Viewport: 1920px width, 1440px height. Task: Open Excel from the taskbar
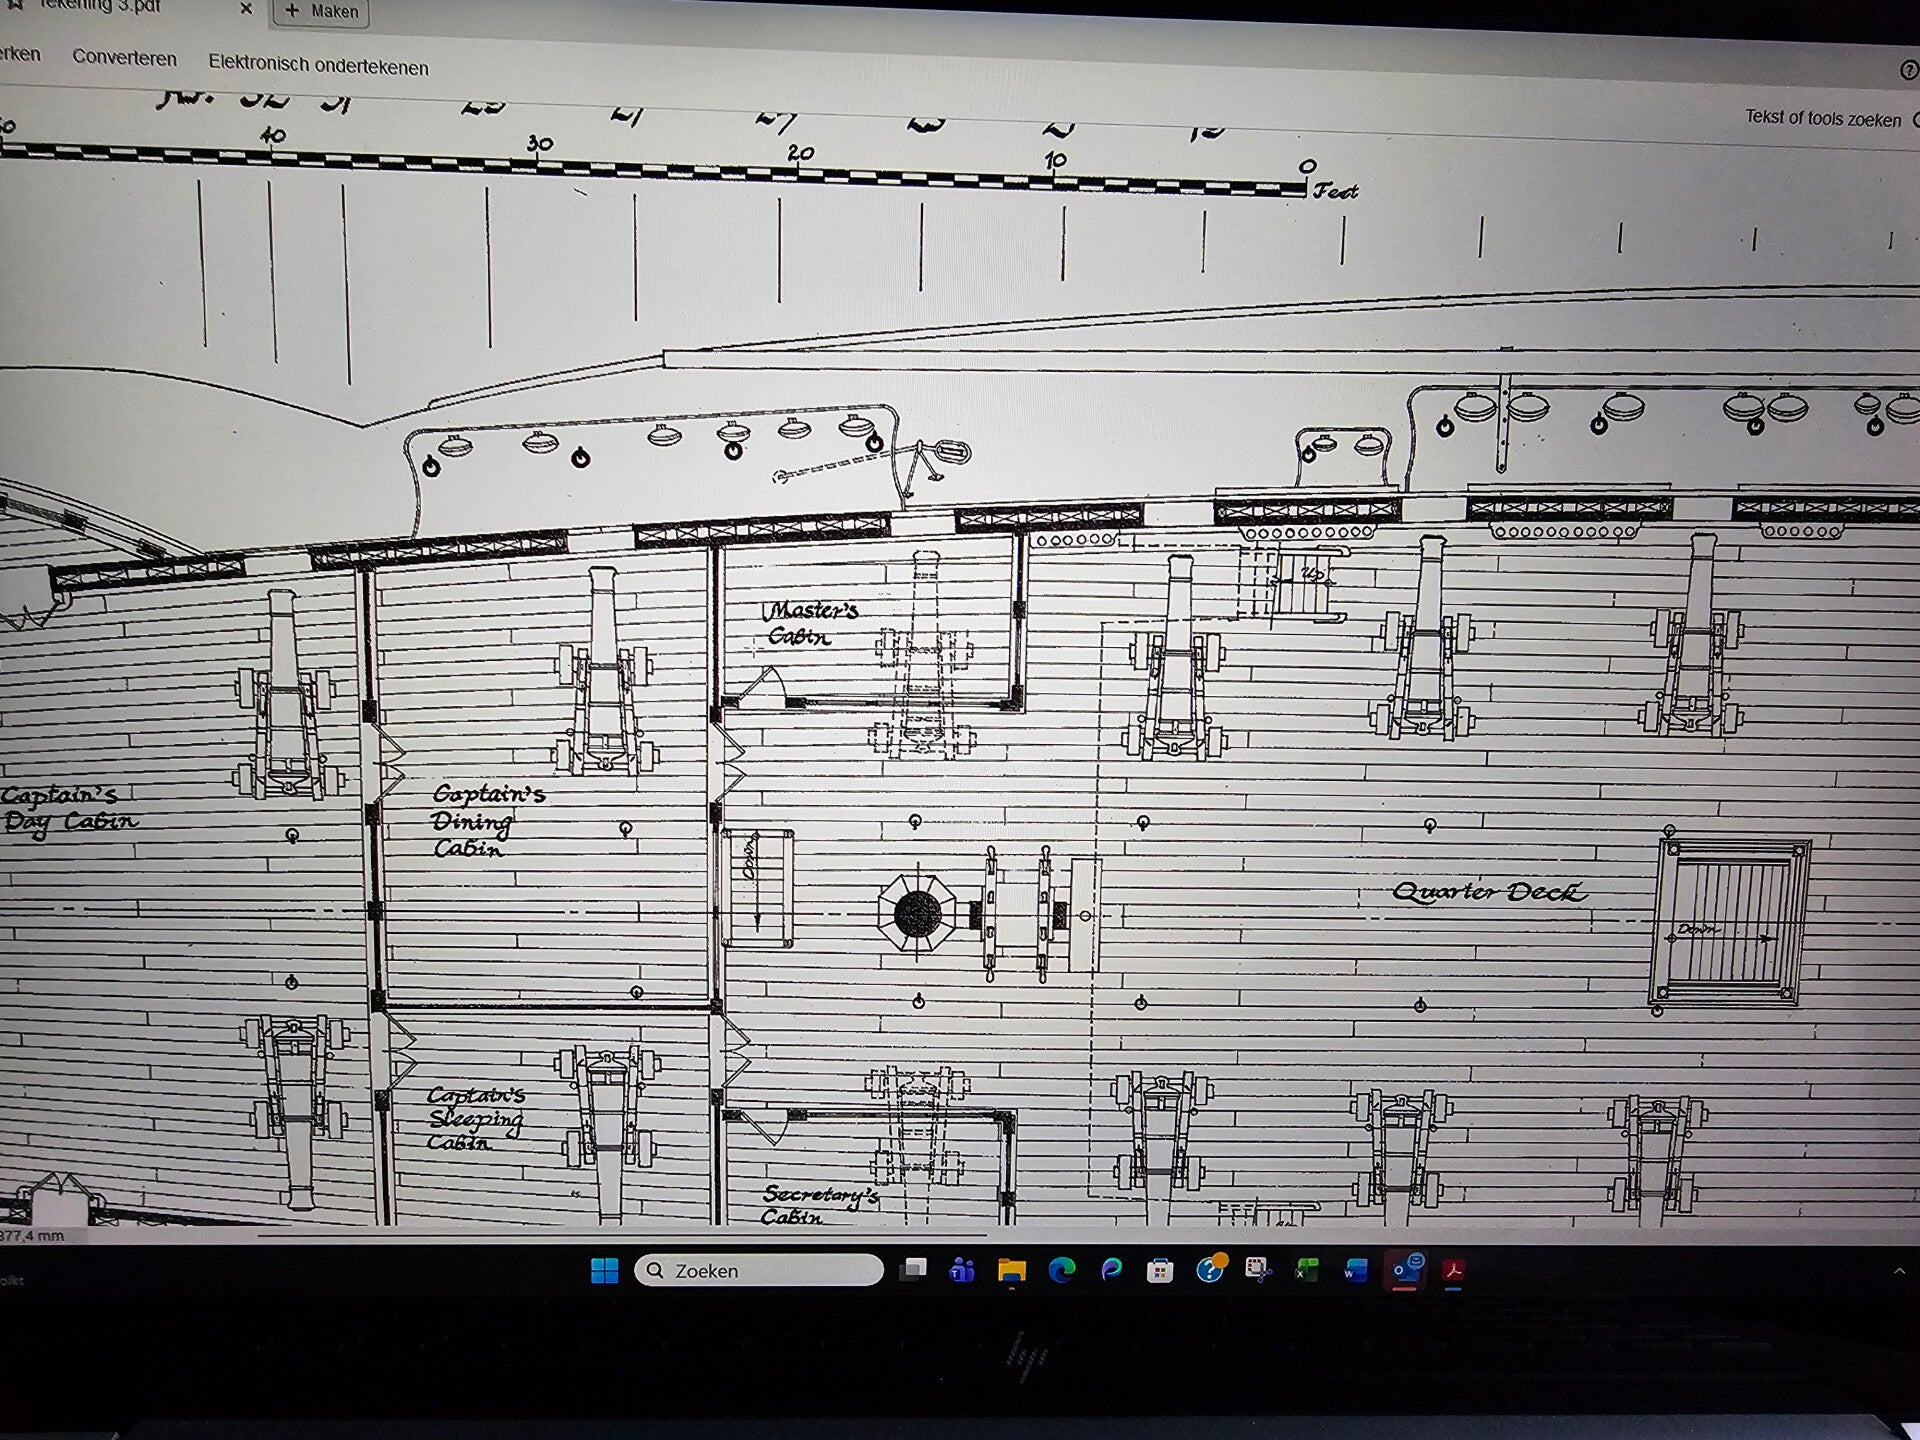click(x=1306, y=1271)
